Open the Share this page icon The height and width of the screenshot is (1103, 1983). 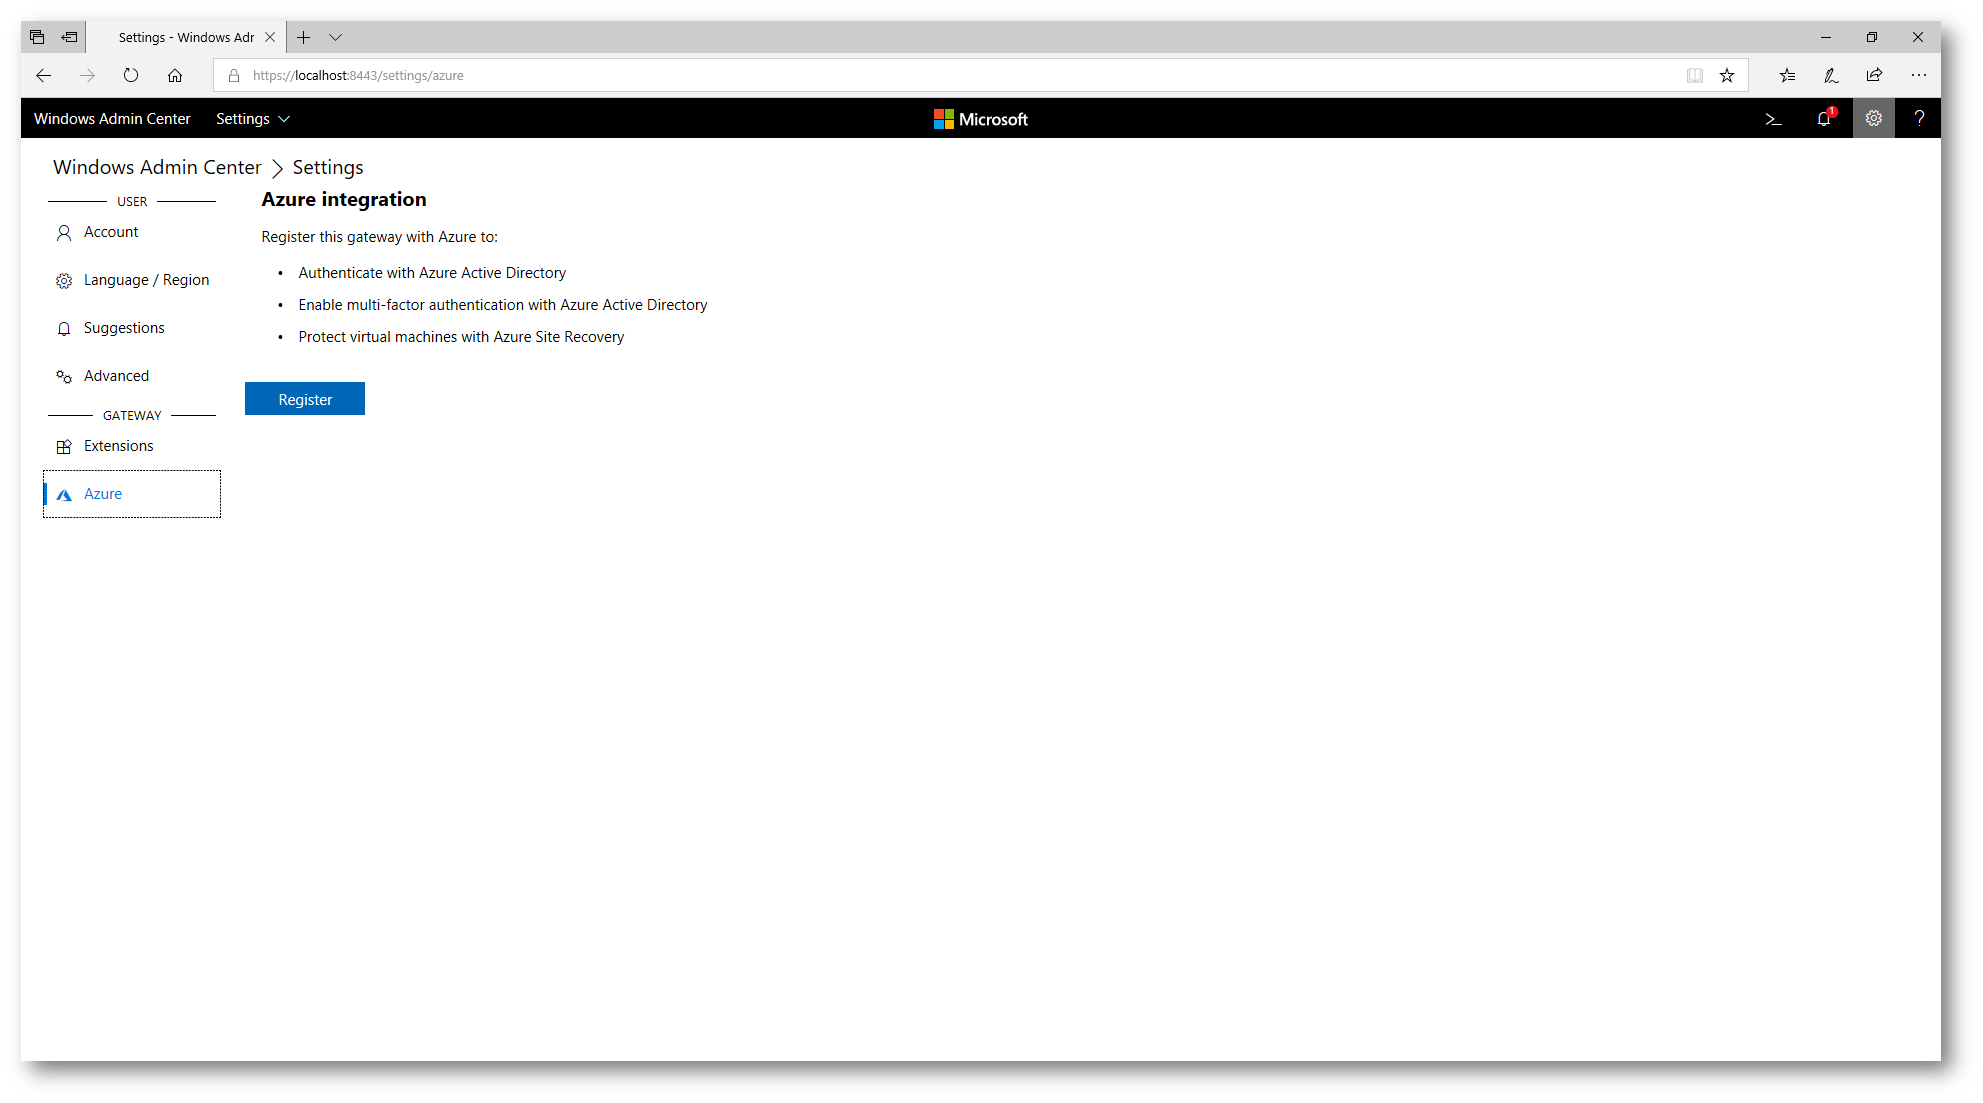(x=1874, y=76)
